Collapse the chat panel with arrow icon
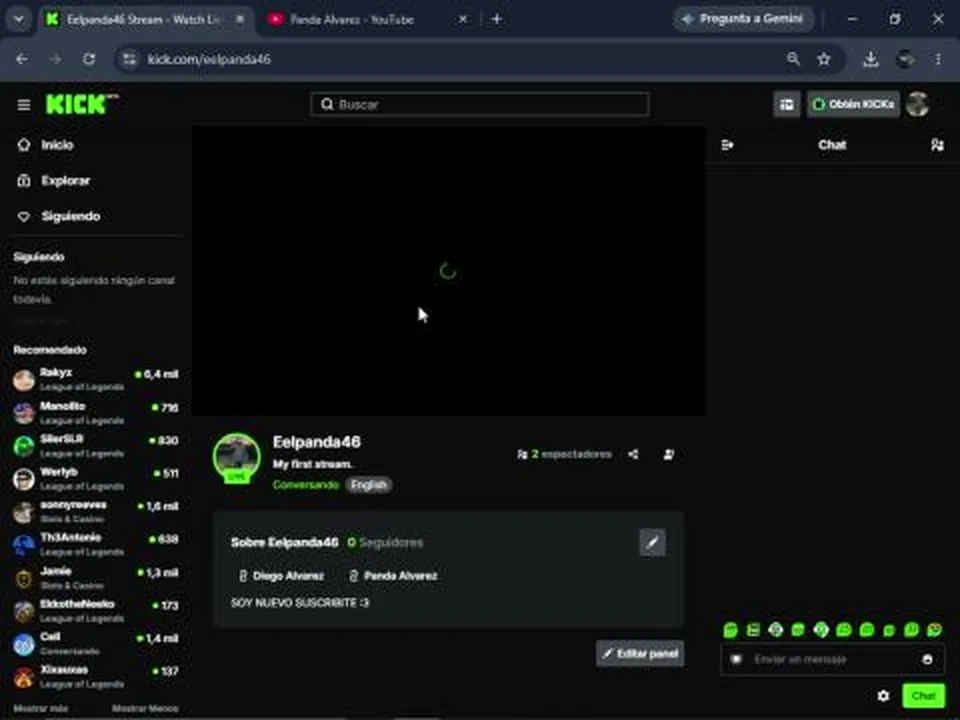The height and width of the screenshot is (720, 960). [727, 145]
